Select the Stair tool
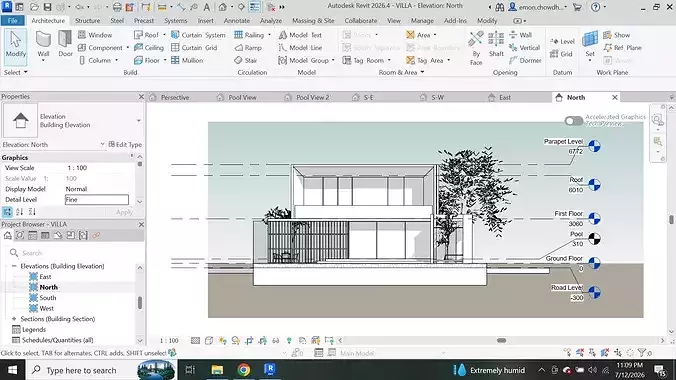 click(x=246, y=60)
